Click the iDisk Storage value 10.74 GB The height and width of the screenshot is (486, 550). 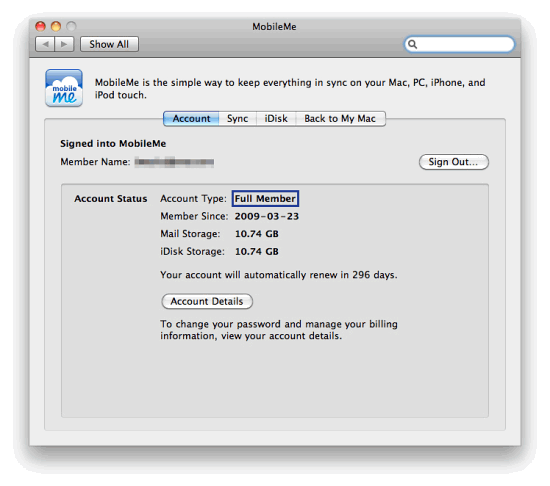(257, 251)
